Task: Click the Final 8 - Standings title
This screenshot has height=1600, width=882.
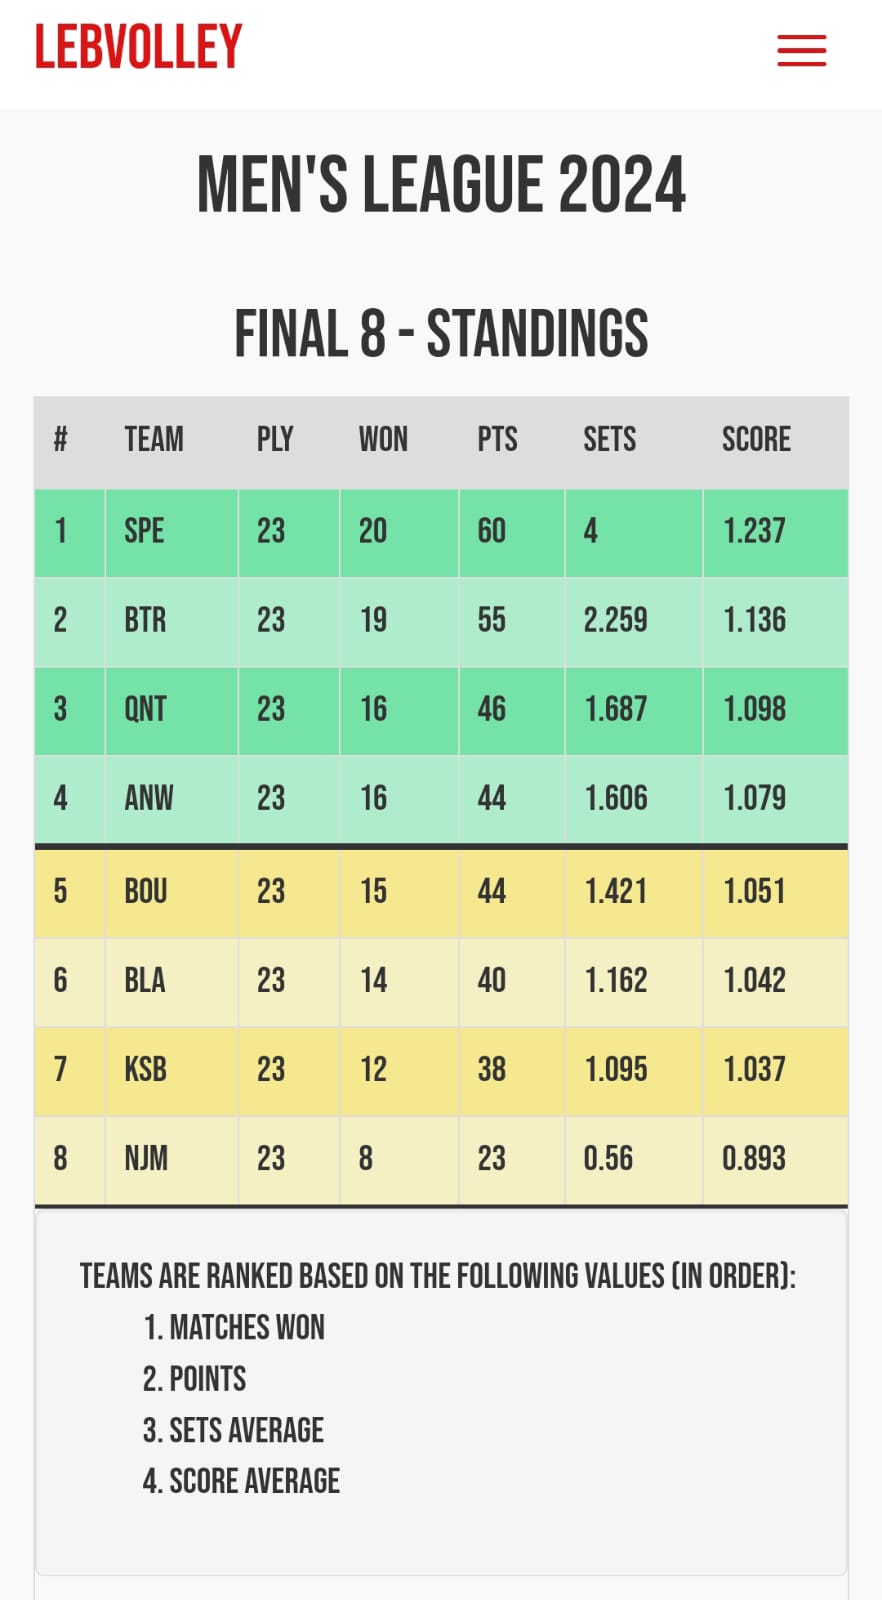Action: (441, 334)
